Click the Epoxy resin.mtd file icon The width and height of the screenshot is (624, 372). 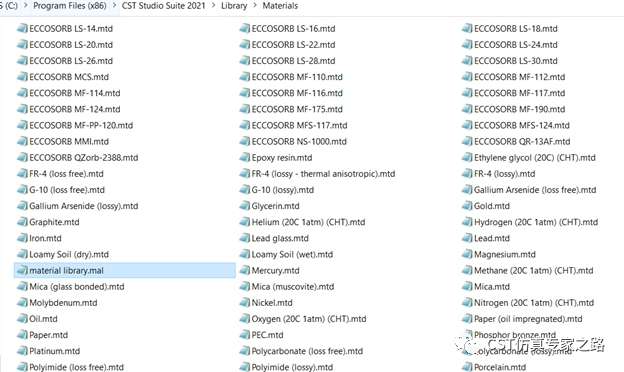click(x=244, y=158)
